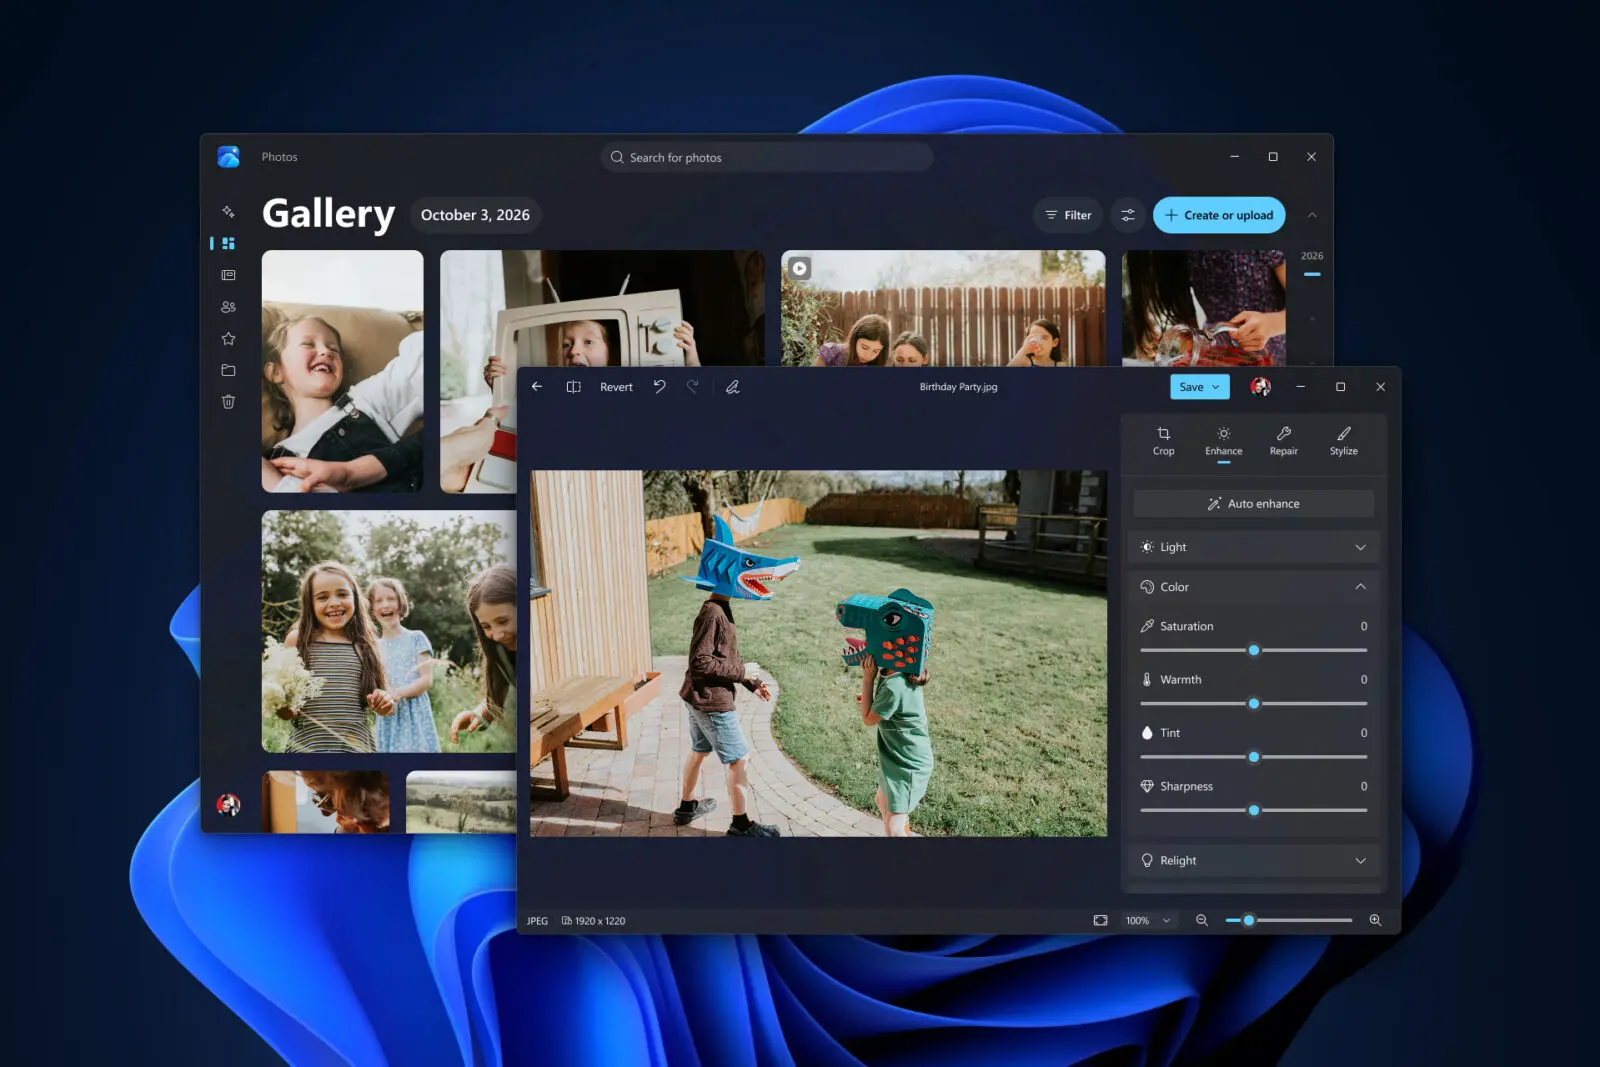The height and width of the screenshot is (1067, 1600).
Task: Switch to Crop tab
Action: 1164,441
